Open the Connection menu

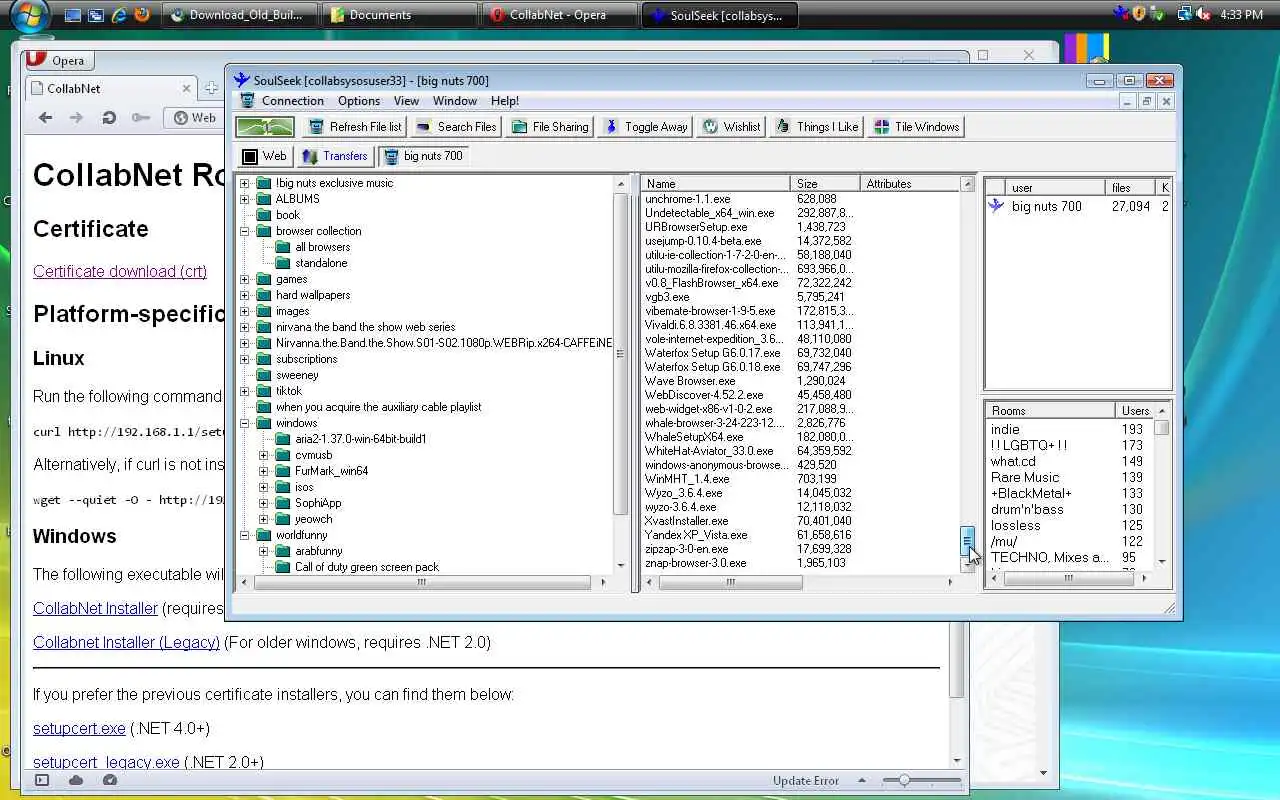(293, 101)
